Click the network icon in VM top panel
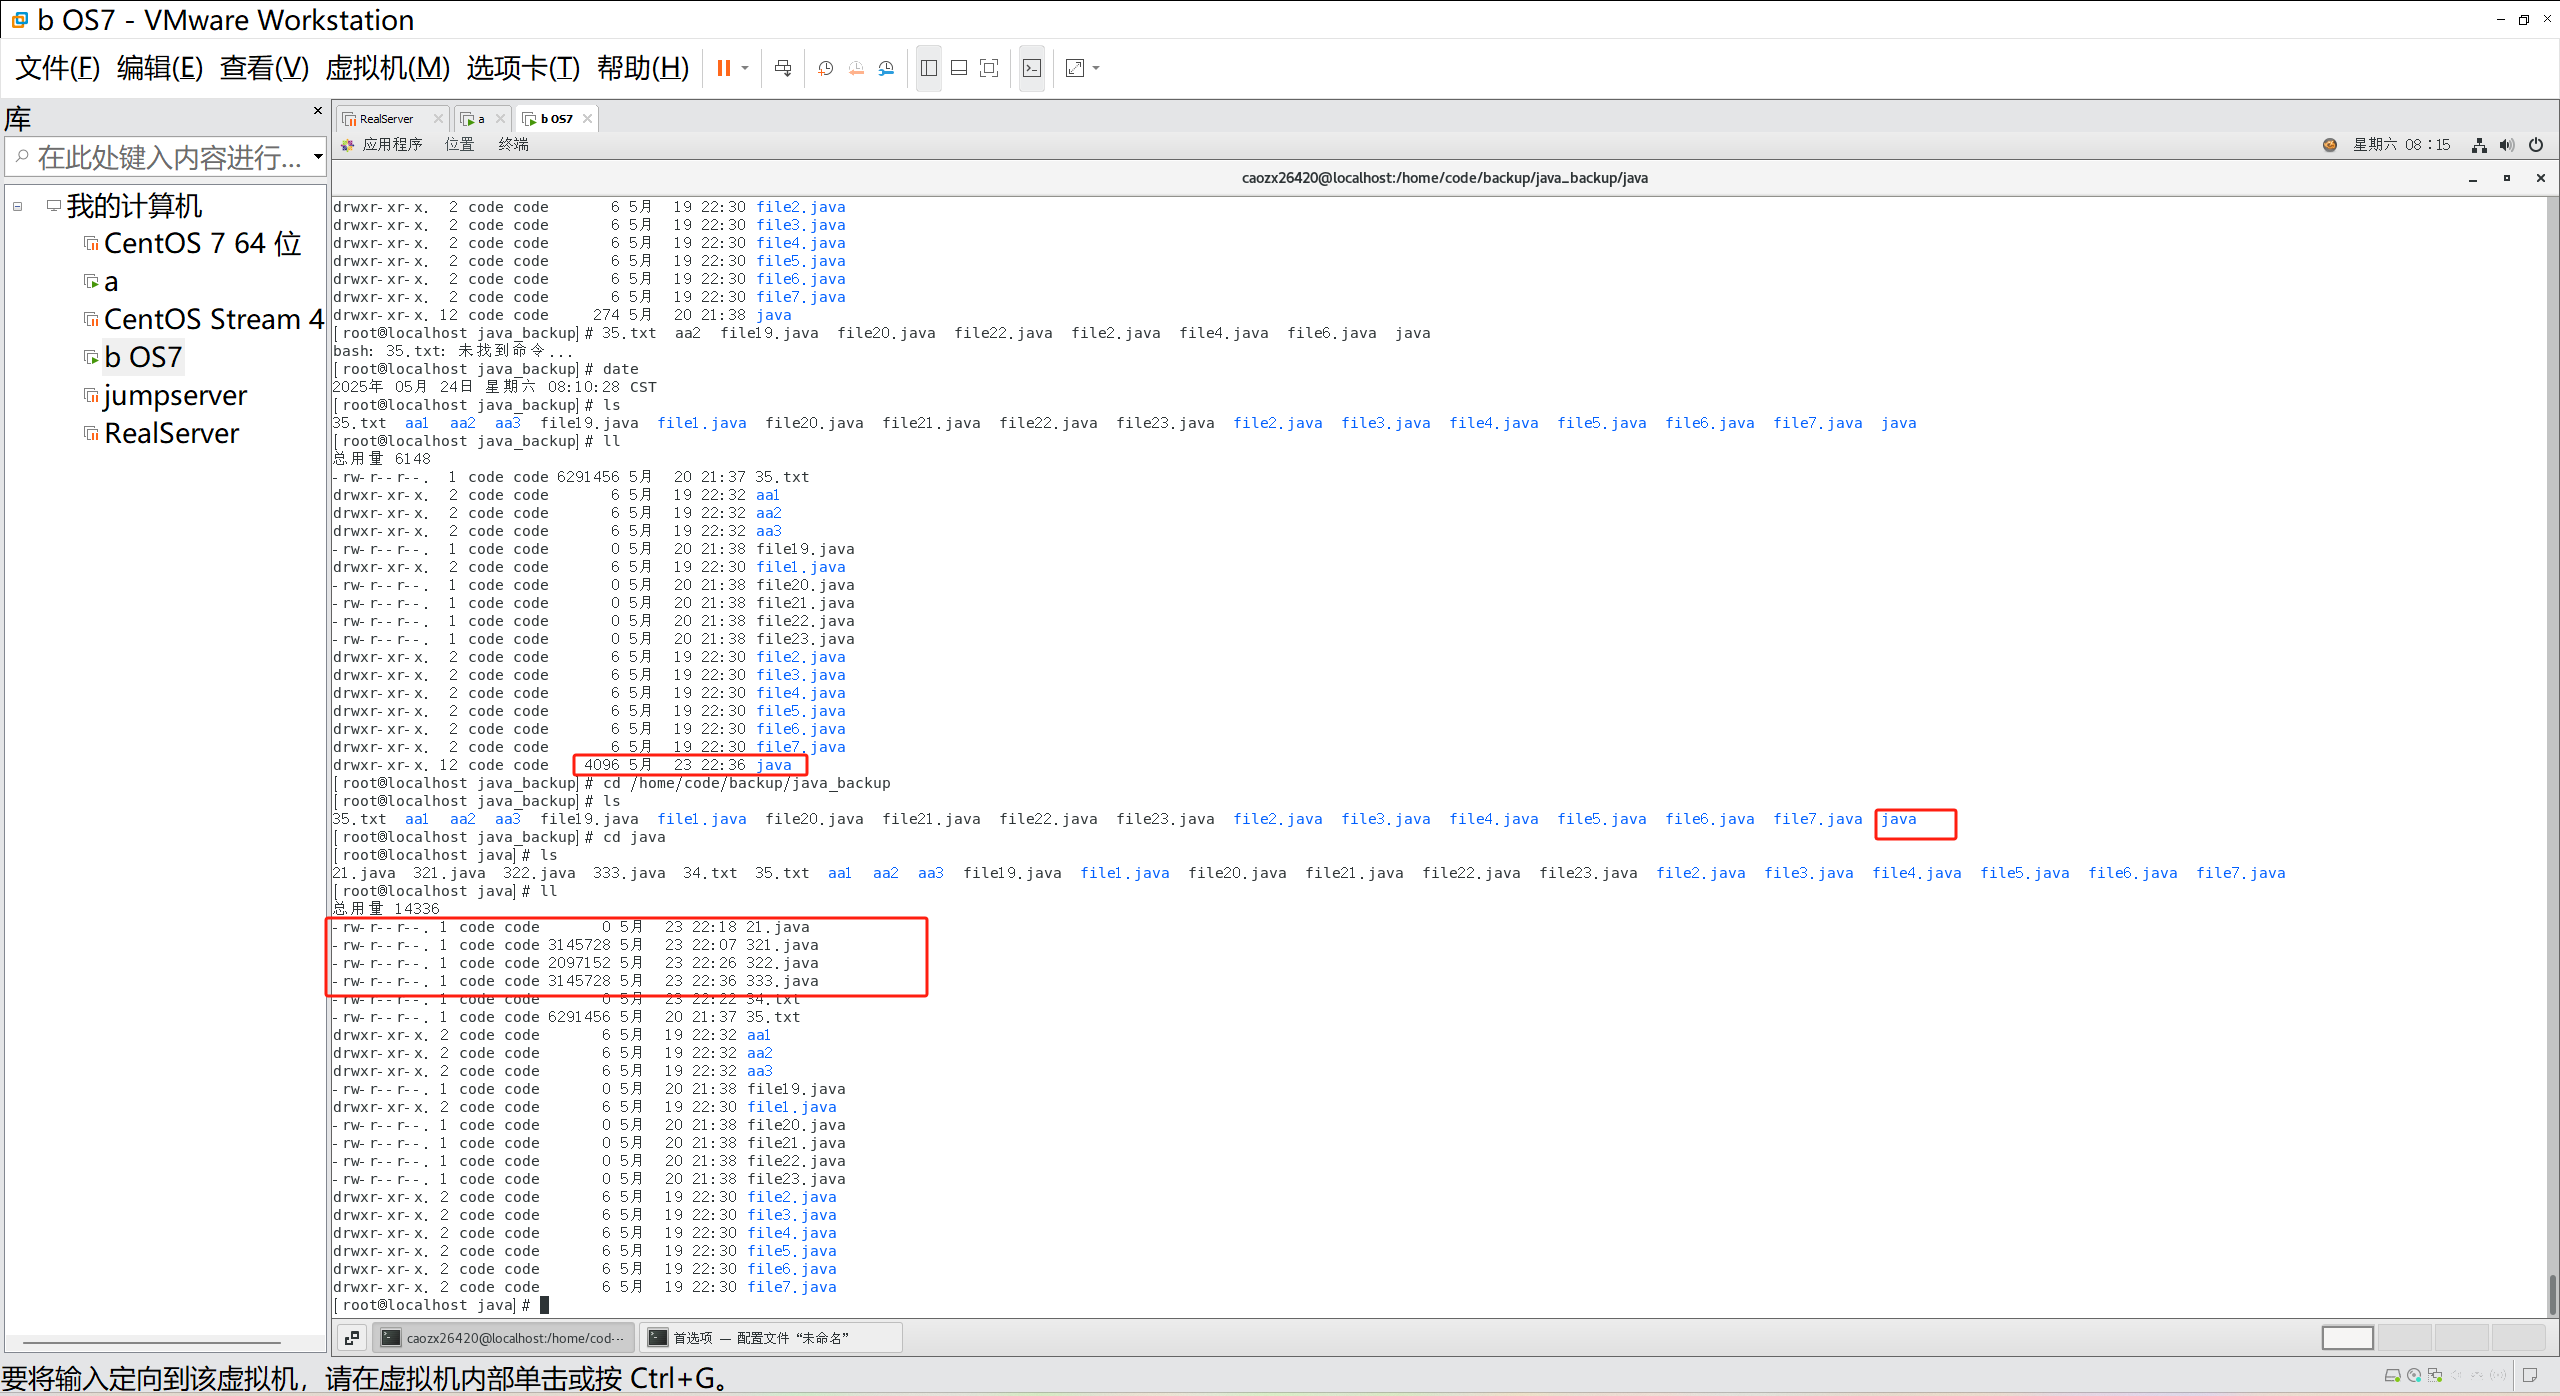2560x1396 pixels. click(x=2479, y=145)
